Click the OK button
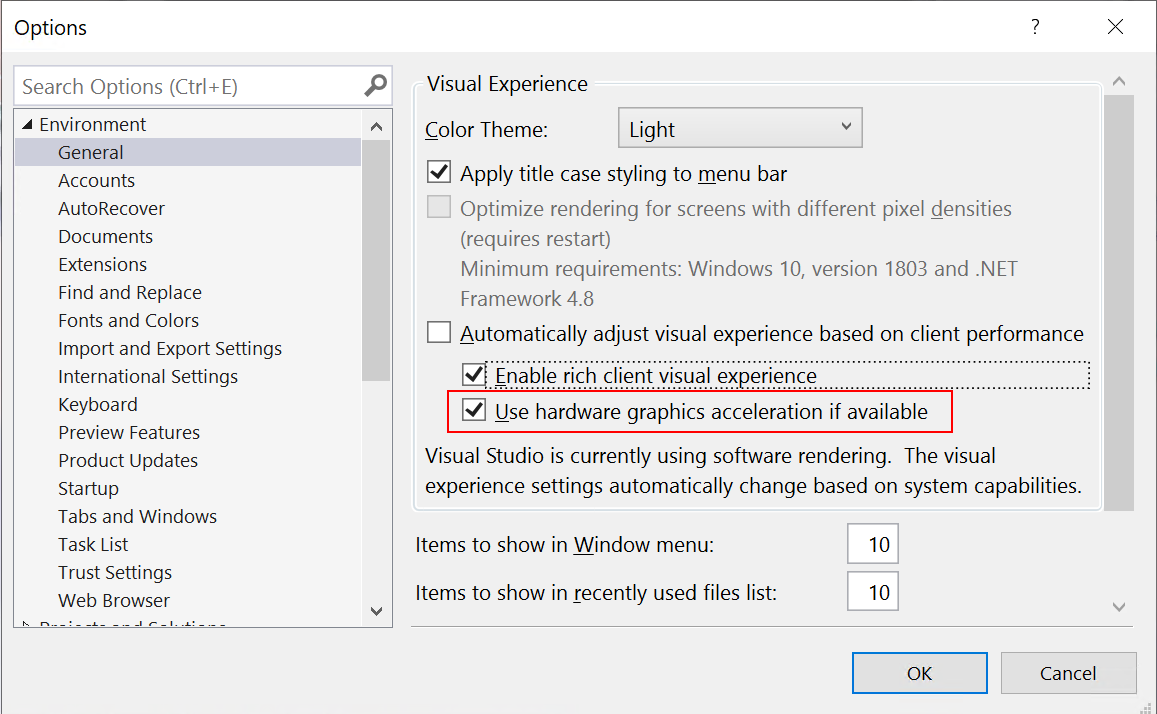Screen dimensions: 1157x714 coord(919,673)
